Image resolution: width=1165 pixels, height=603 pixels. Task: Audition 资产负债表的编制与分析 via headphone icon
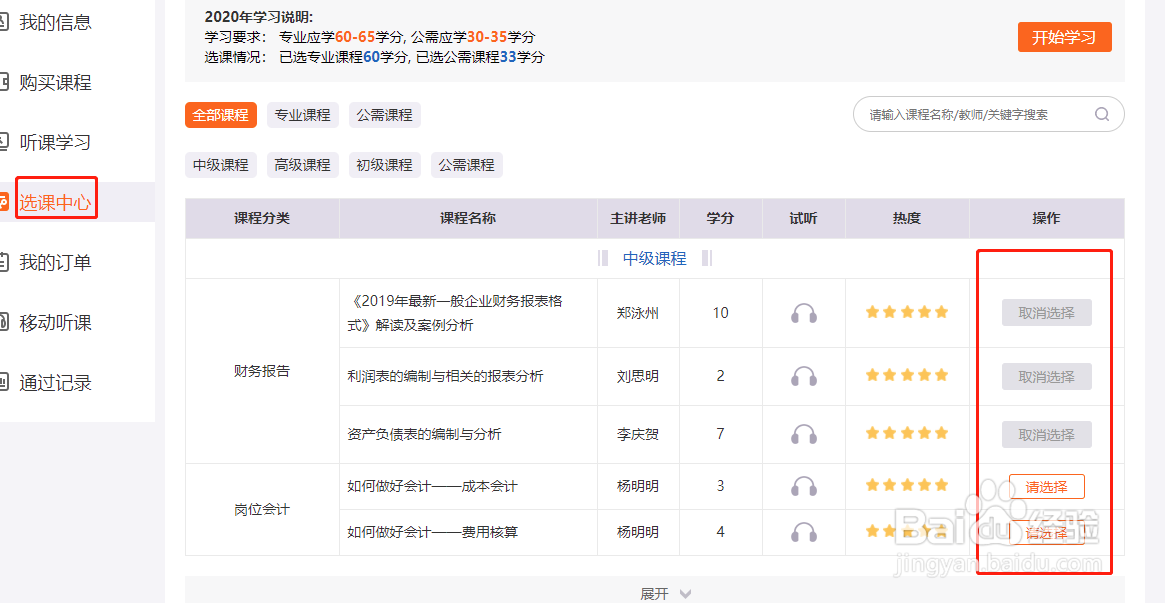(x=804, y=434)
